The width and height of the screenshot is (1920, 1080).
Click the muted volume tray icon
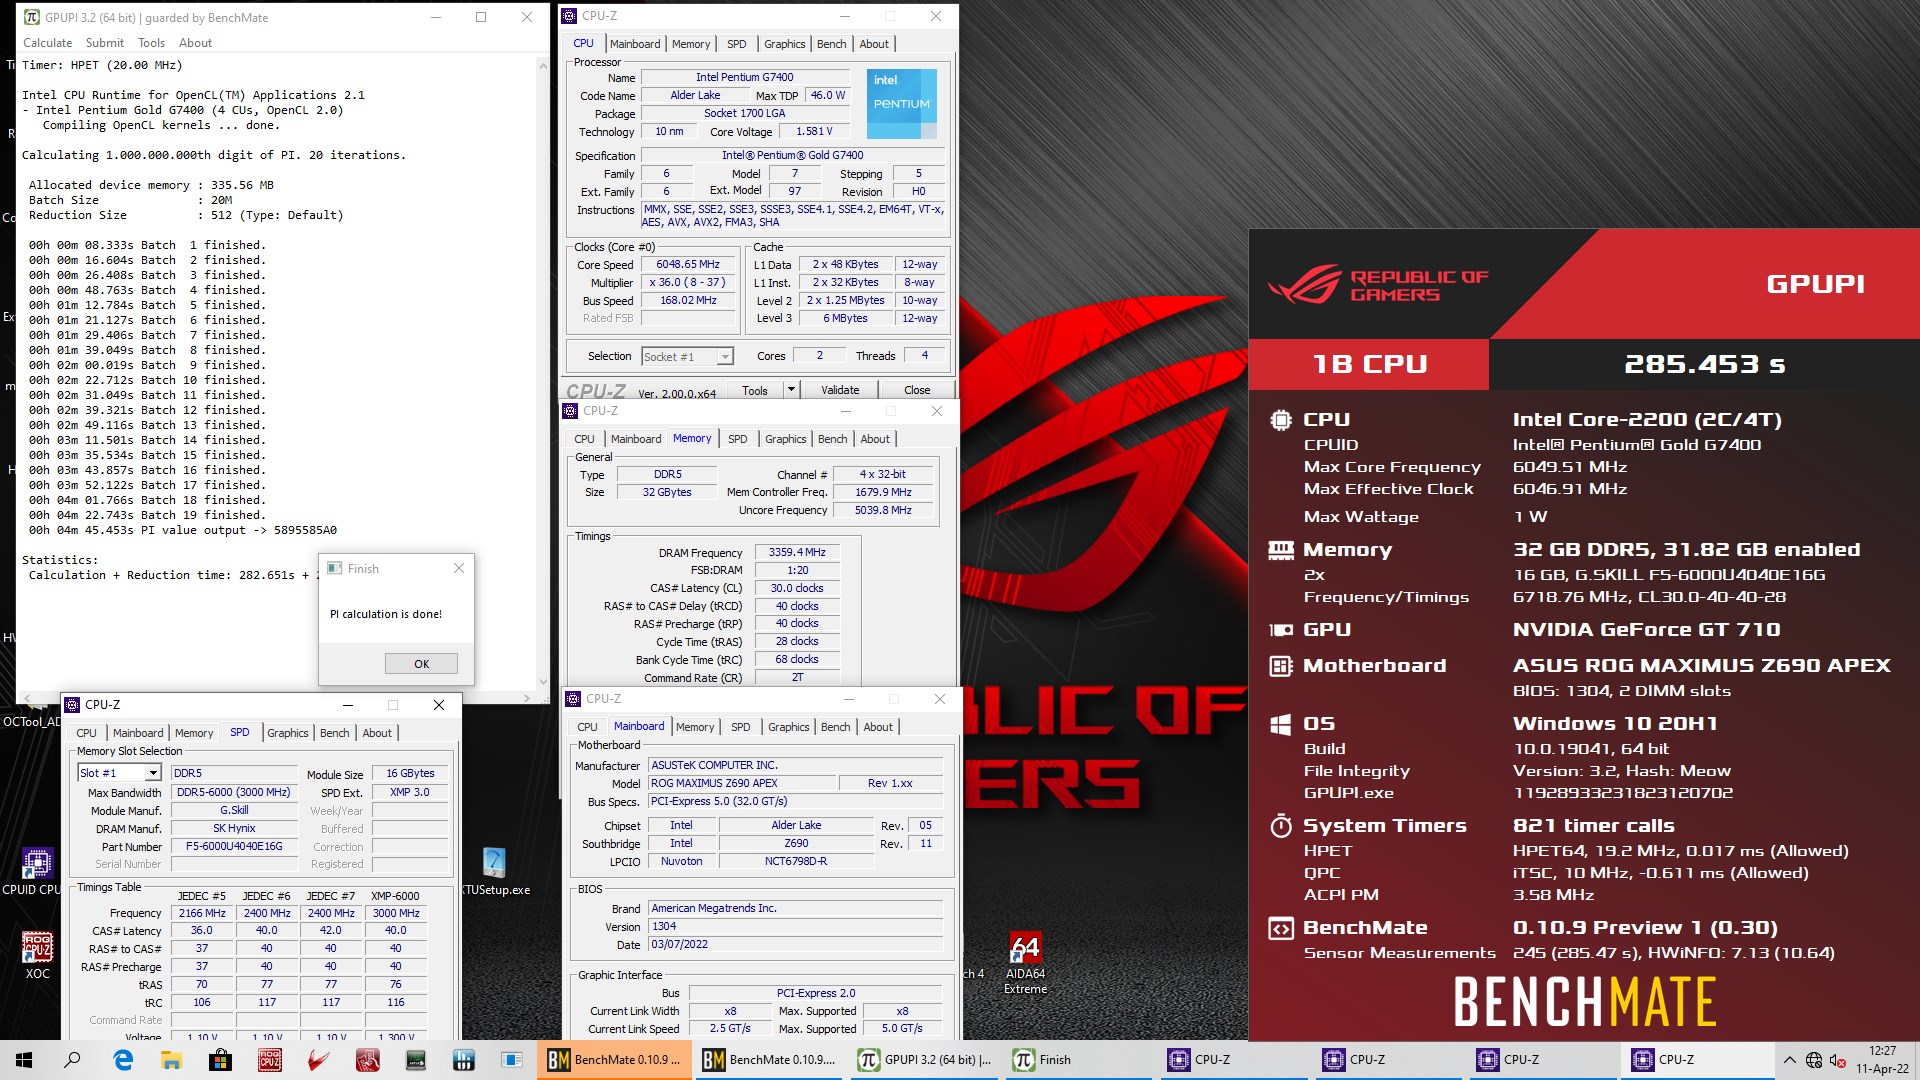tap(1838, 1060)
